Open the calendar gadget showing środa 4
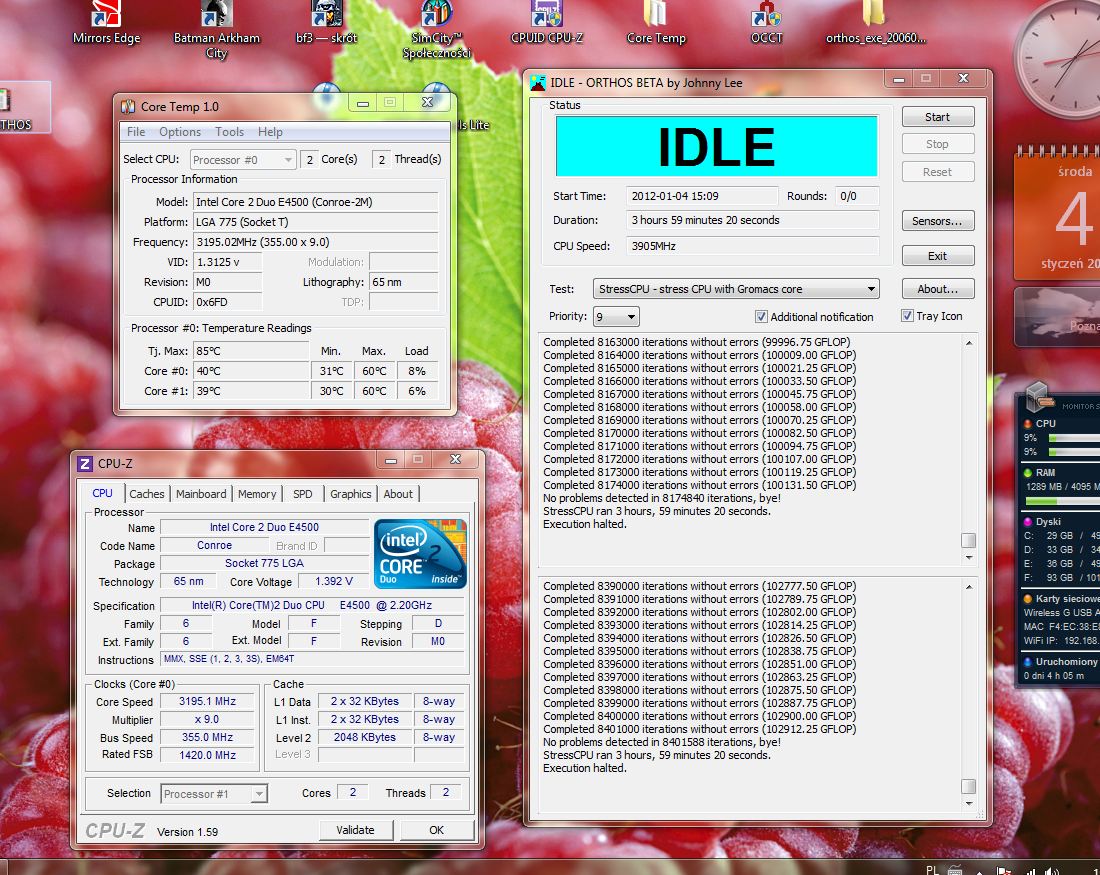This screenshot has width=1100, height=875. click(1058, 214)
